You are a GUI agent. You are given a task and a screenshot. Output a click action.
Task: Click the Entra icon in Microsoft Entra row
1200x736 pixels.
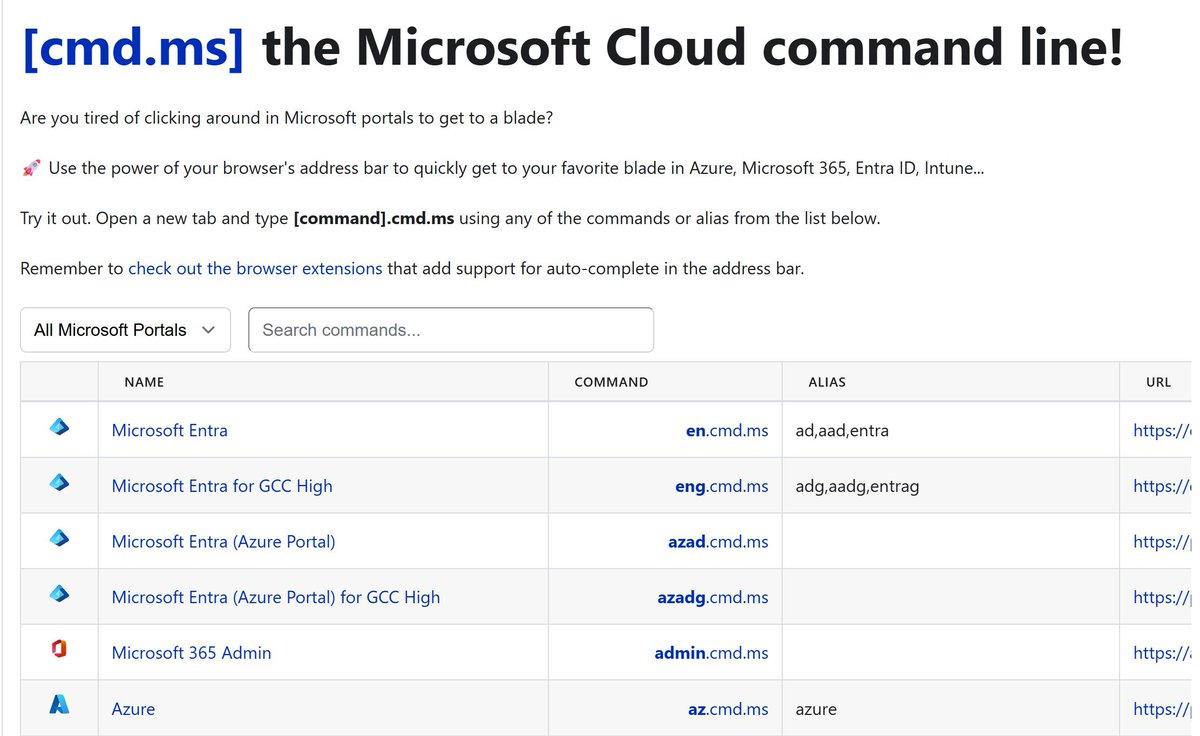point(59,428)
